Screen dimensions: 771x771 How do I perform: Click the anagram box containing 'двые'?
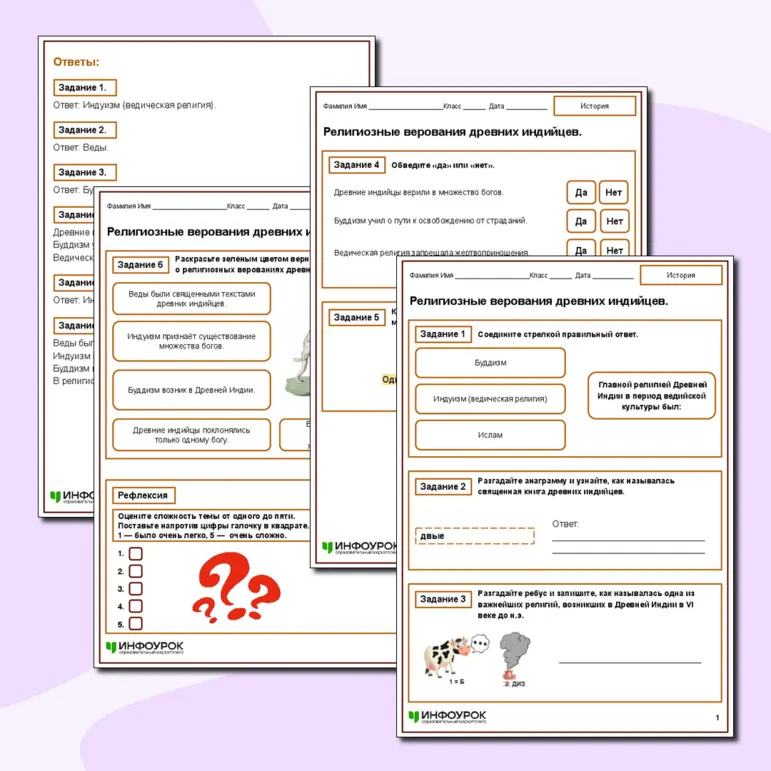pos(475,536)
